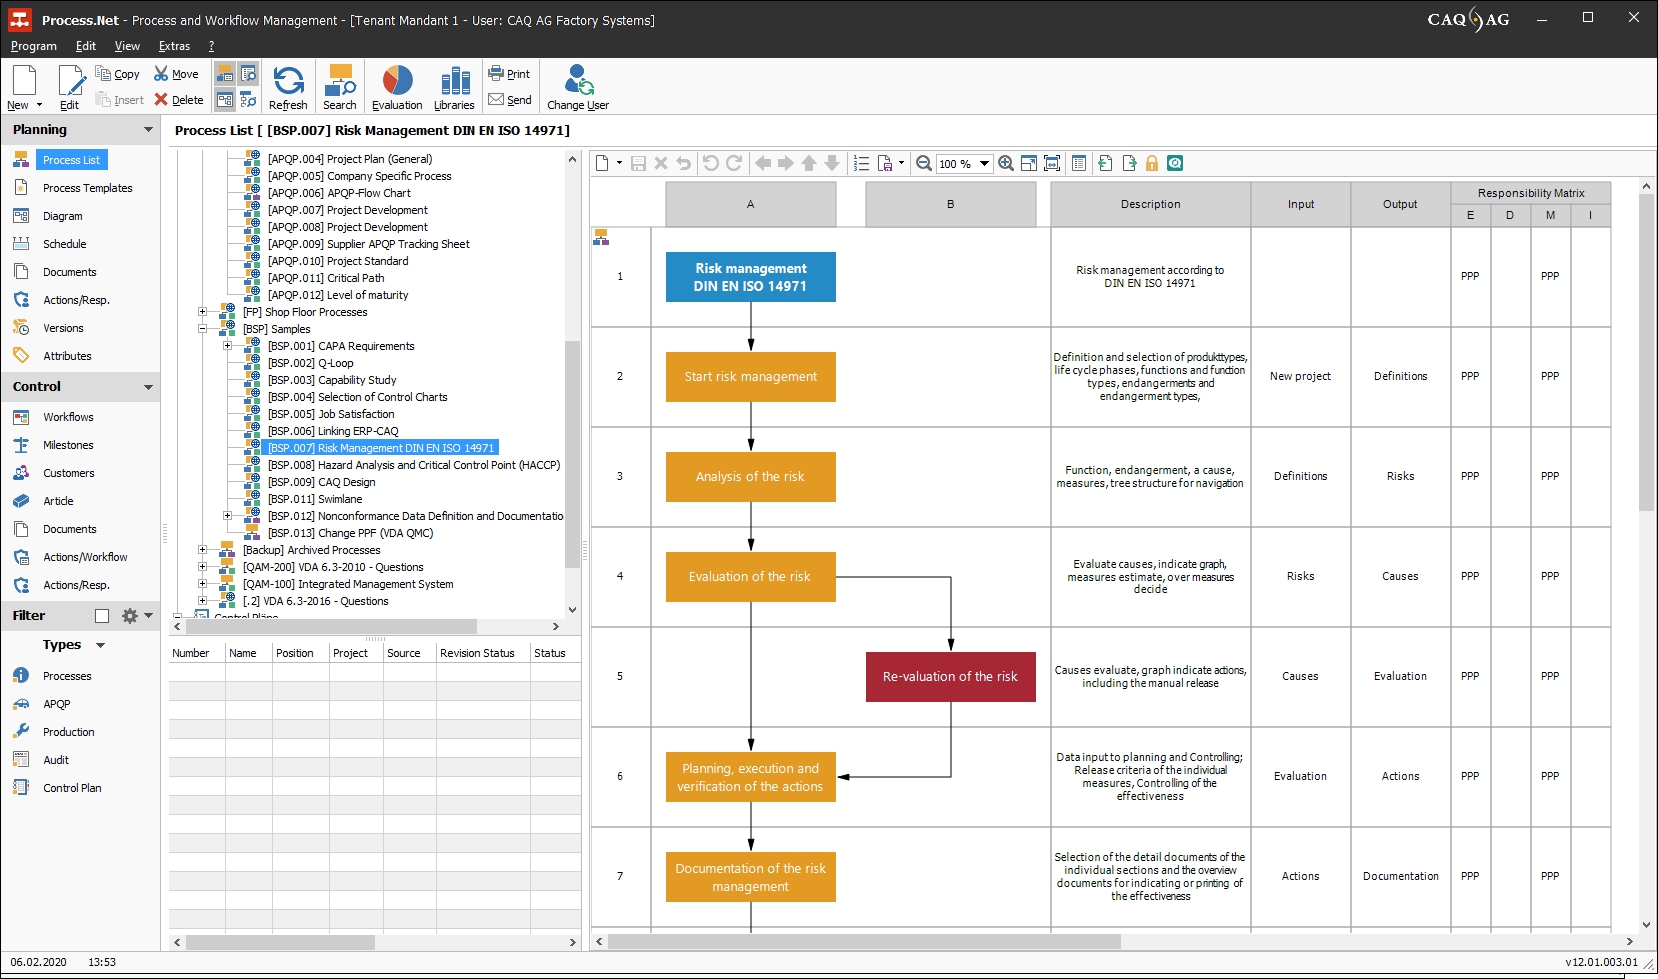Screen dimensions: 1658x979
Task: Expand the [BSP.001] CAPA Requirements node
Action: coord(227,346)
